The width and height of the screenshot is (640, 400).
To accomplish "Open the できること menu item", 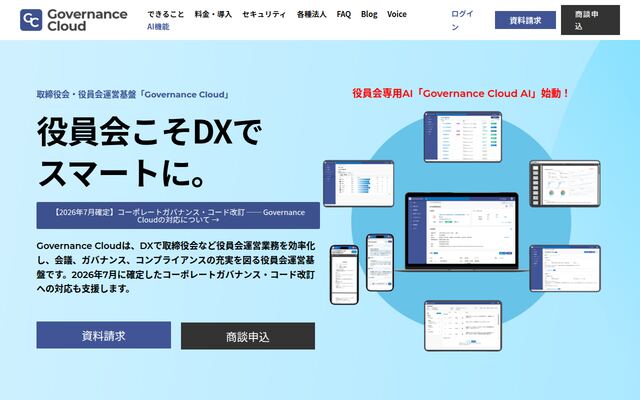I will [x=166, y=14].
